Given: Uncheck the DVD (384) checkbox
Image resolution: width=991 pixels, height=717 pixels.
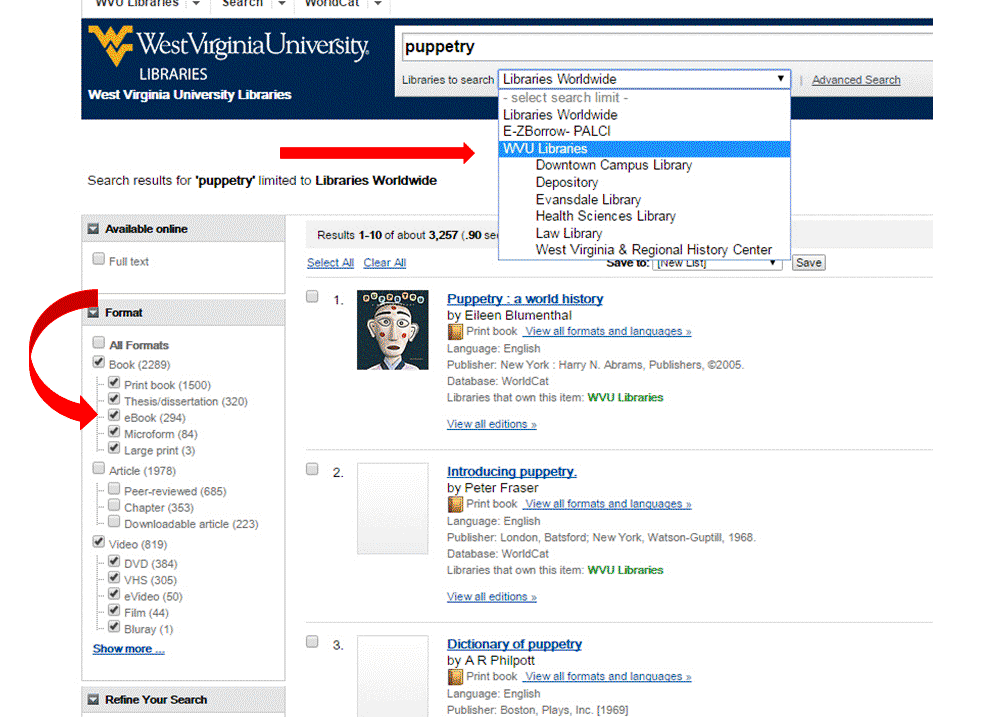Looking at the screenshot, I should click(114, 561).
